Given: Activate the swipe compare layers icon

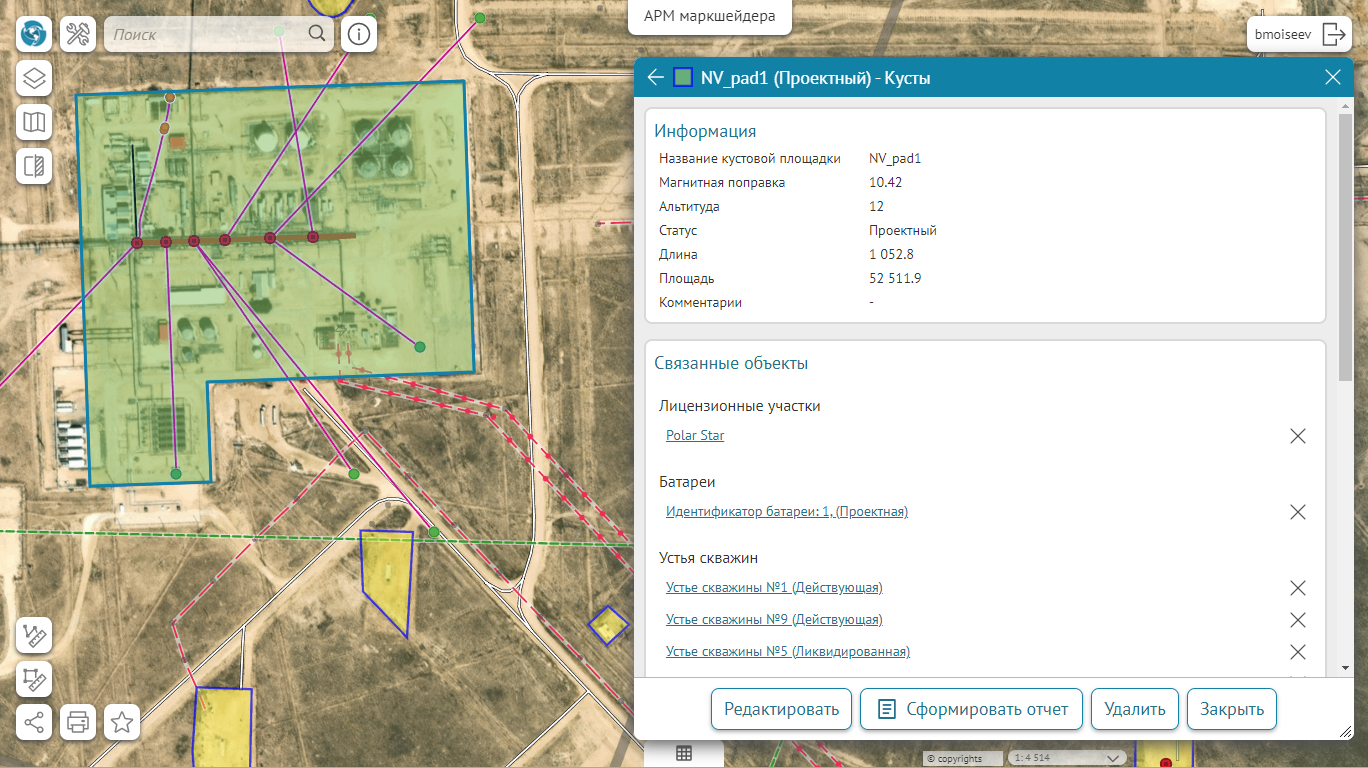Looking at the screenshot, I should click(x=35, y=166).
